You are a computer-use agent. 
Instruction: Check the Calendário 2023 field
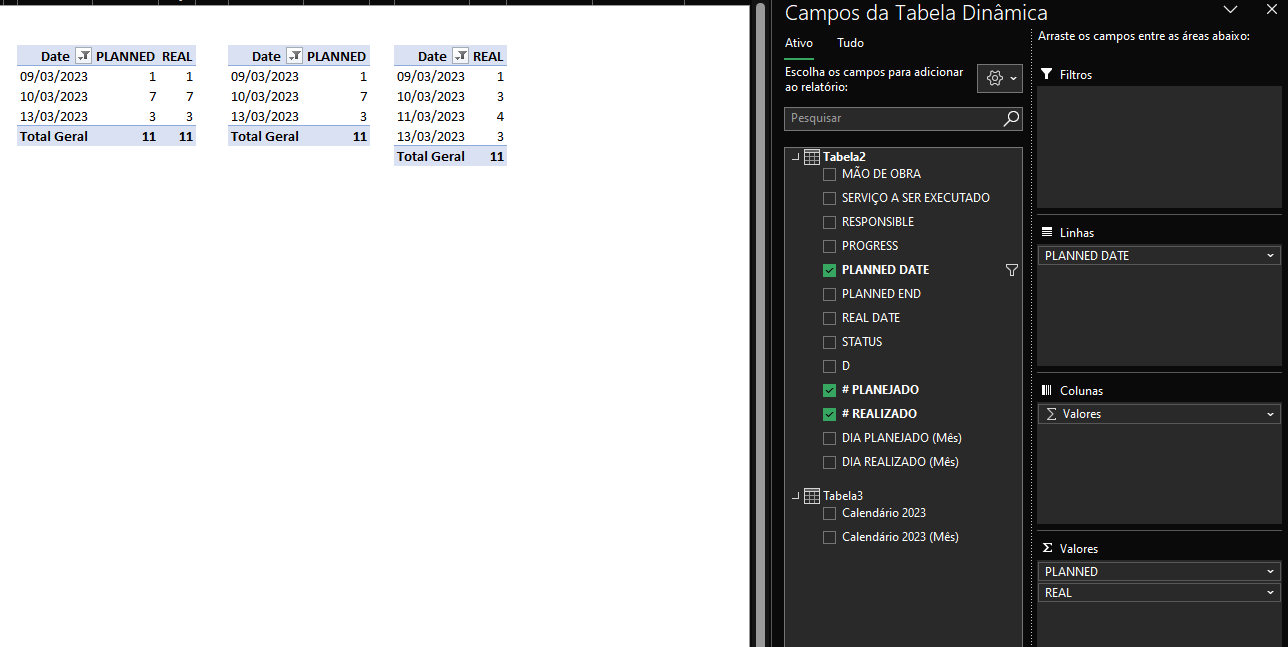(829, 513)
